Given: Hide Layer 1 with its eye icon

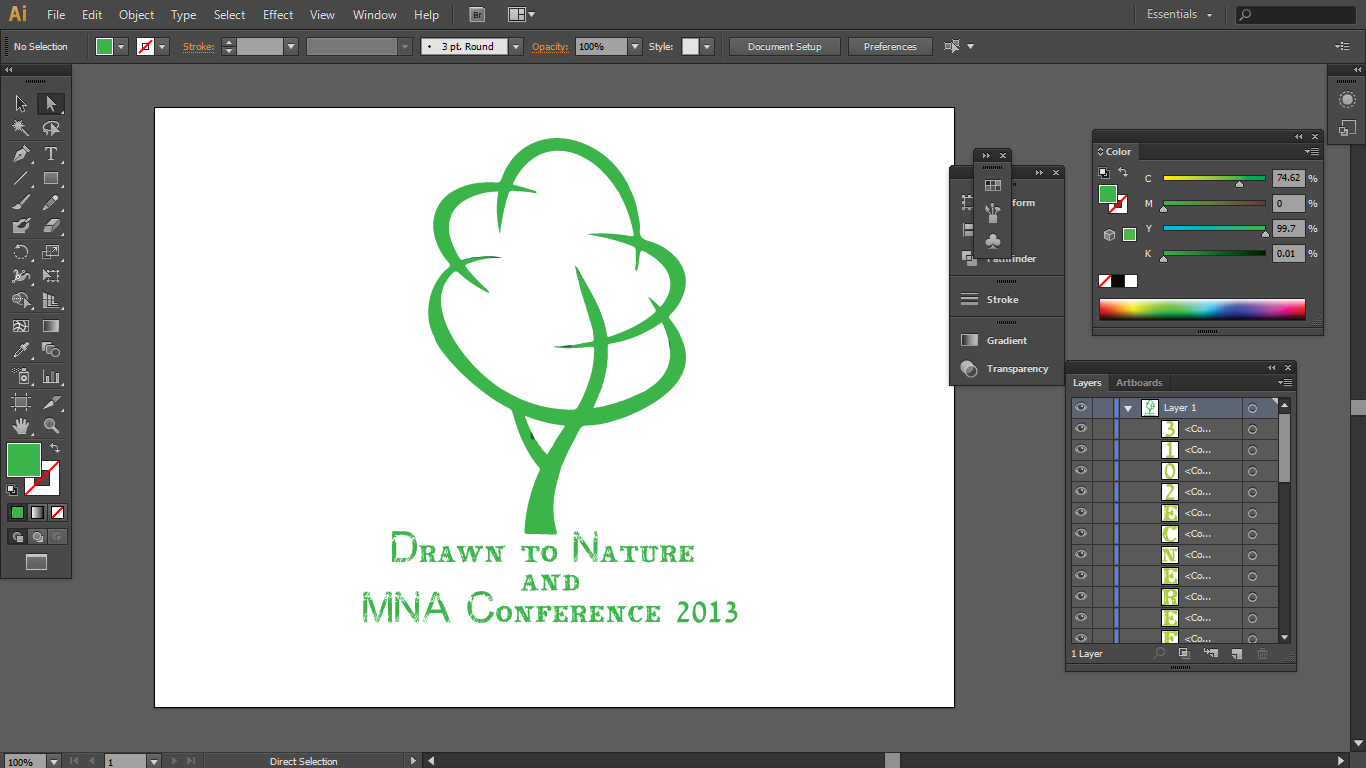Looking at the screenshot, I should pos(1080,408).
